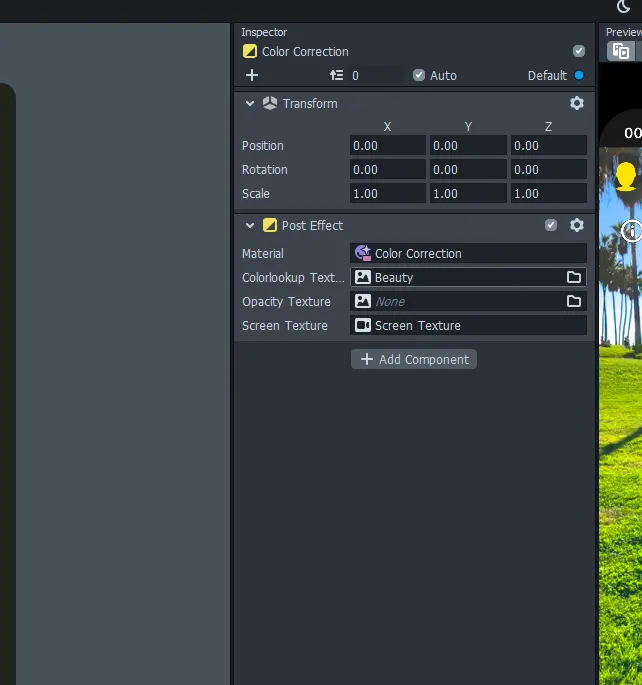
Task: Click the Add Component button
Action: pos(414,359)
